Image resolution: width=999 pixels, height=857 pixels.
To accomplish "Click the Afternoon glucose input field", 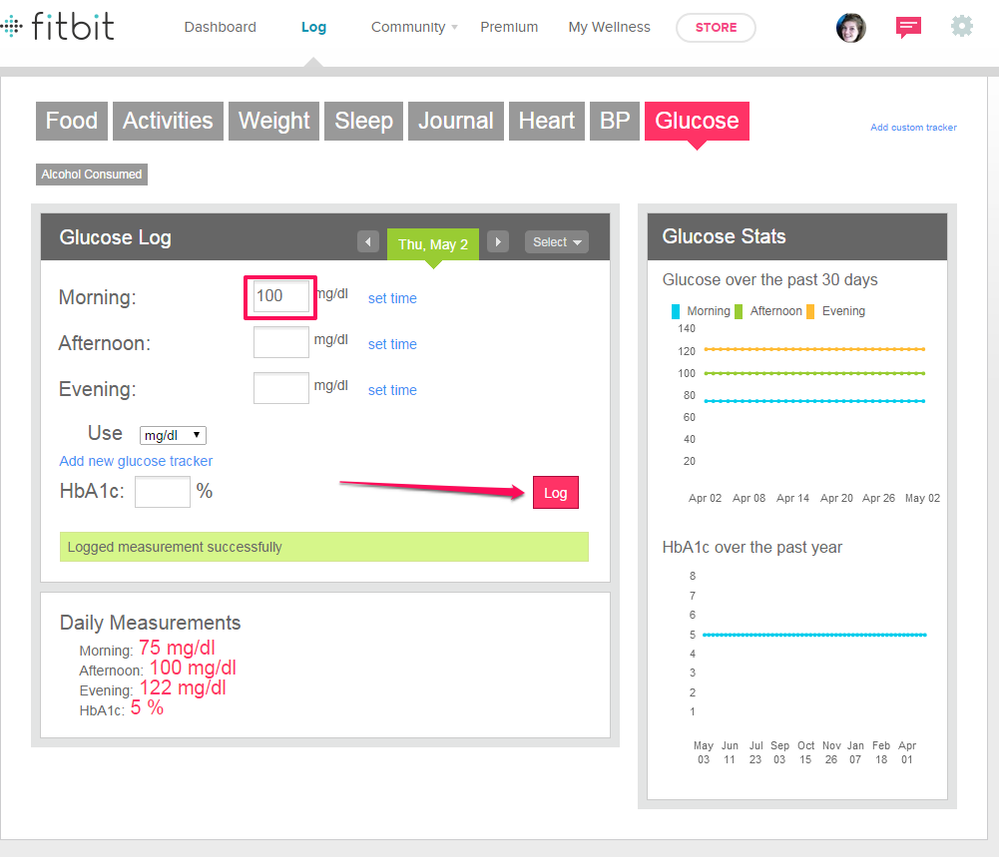I will pos(281,342).
